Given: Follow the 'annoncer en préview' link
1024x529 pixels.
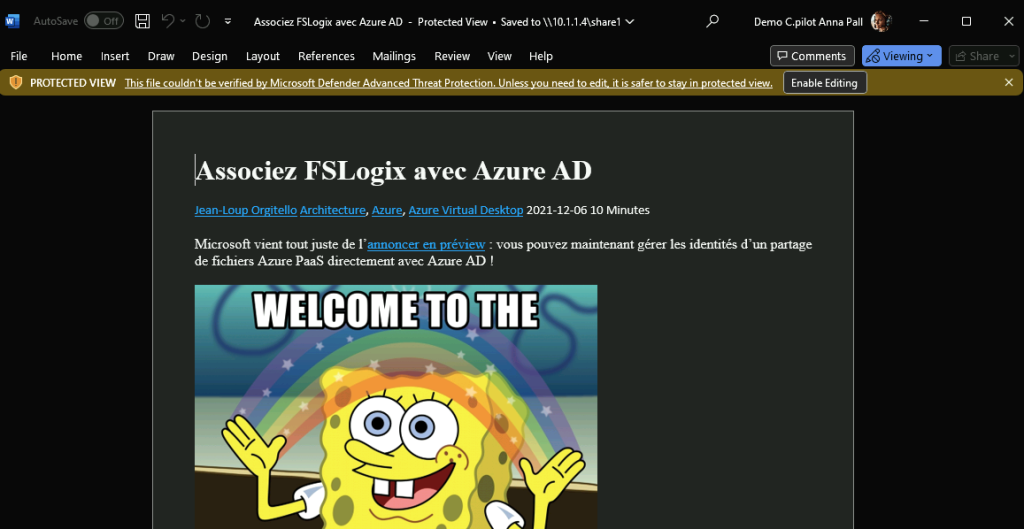Looking at the screenshot, I should click(426, 245).
